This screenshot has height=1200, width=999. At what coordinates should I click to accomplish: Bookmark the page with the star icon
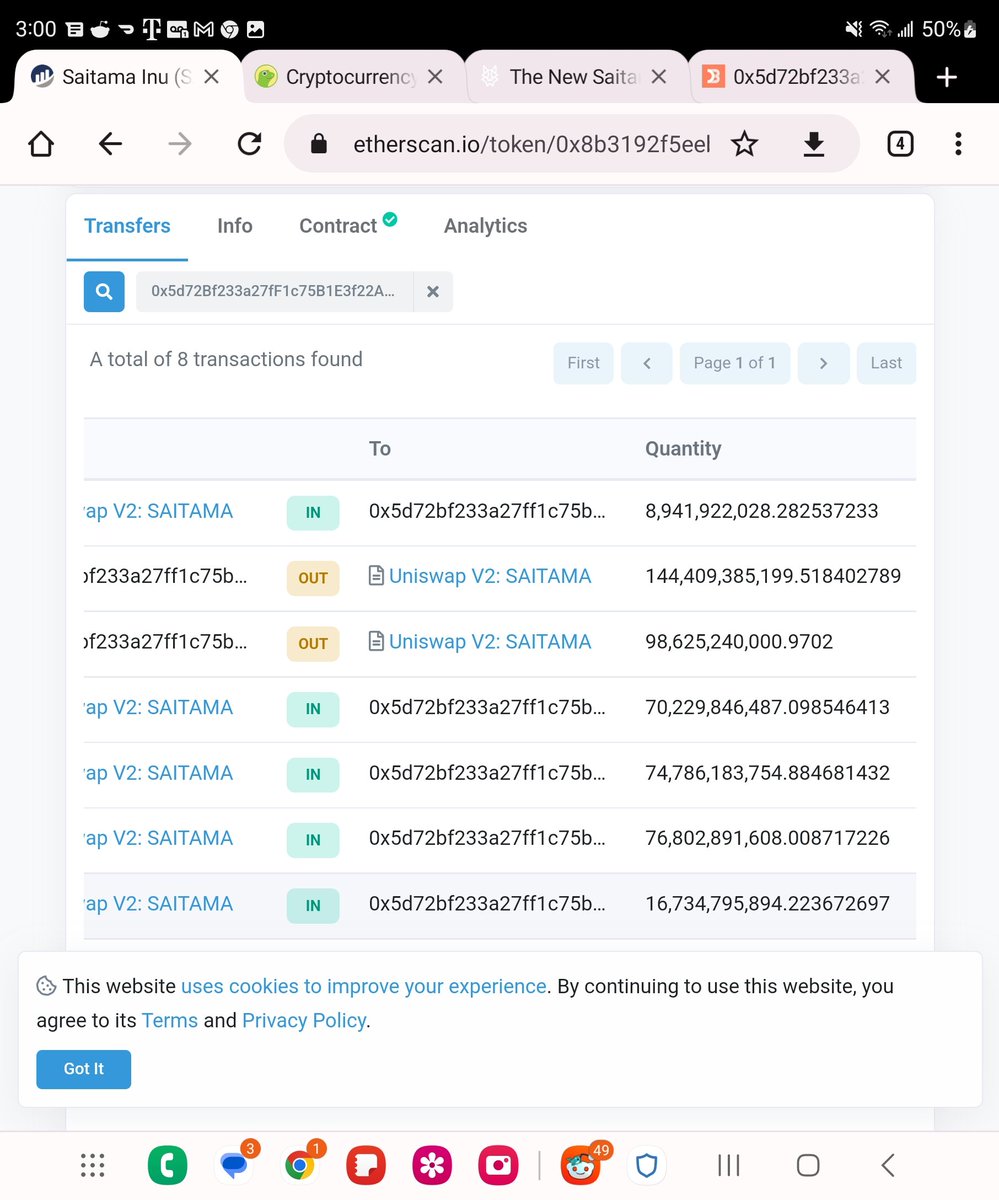click(x=744, y=144)
